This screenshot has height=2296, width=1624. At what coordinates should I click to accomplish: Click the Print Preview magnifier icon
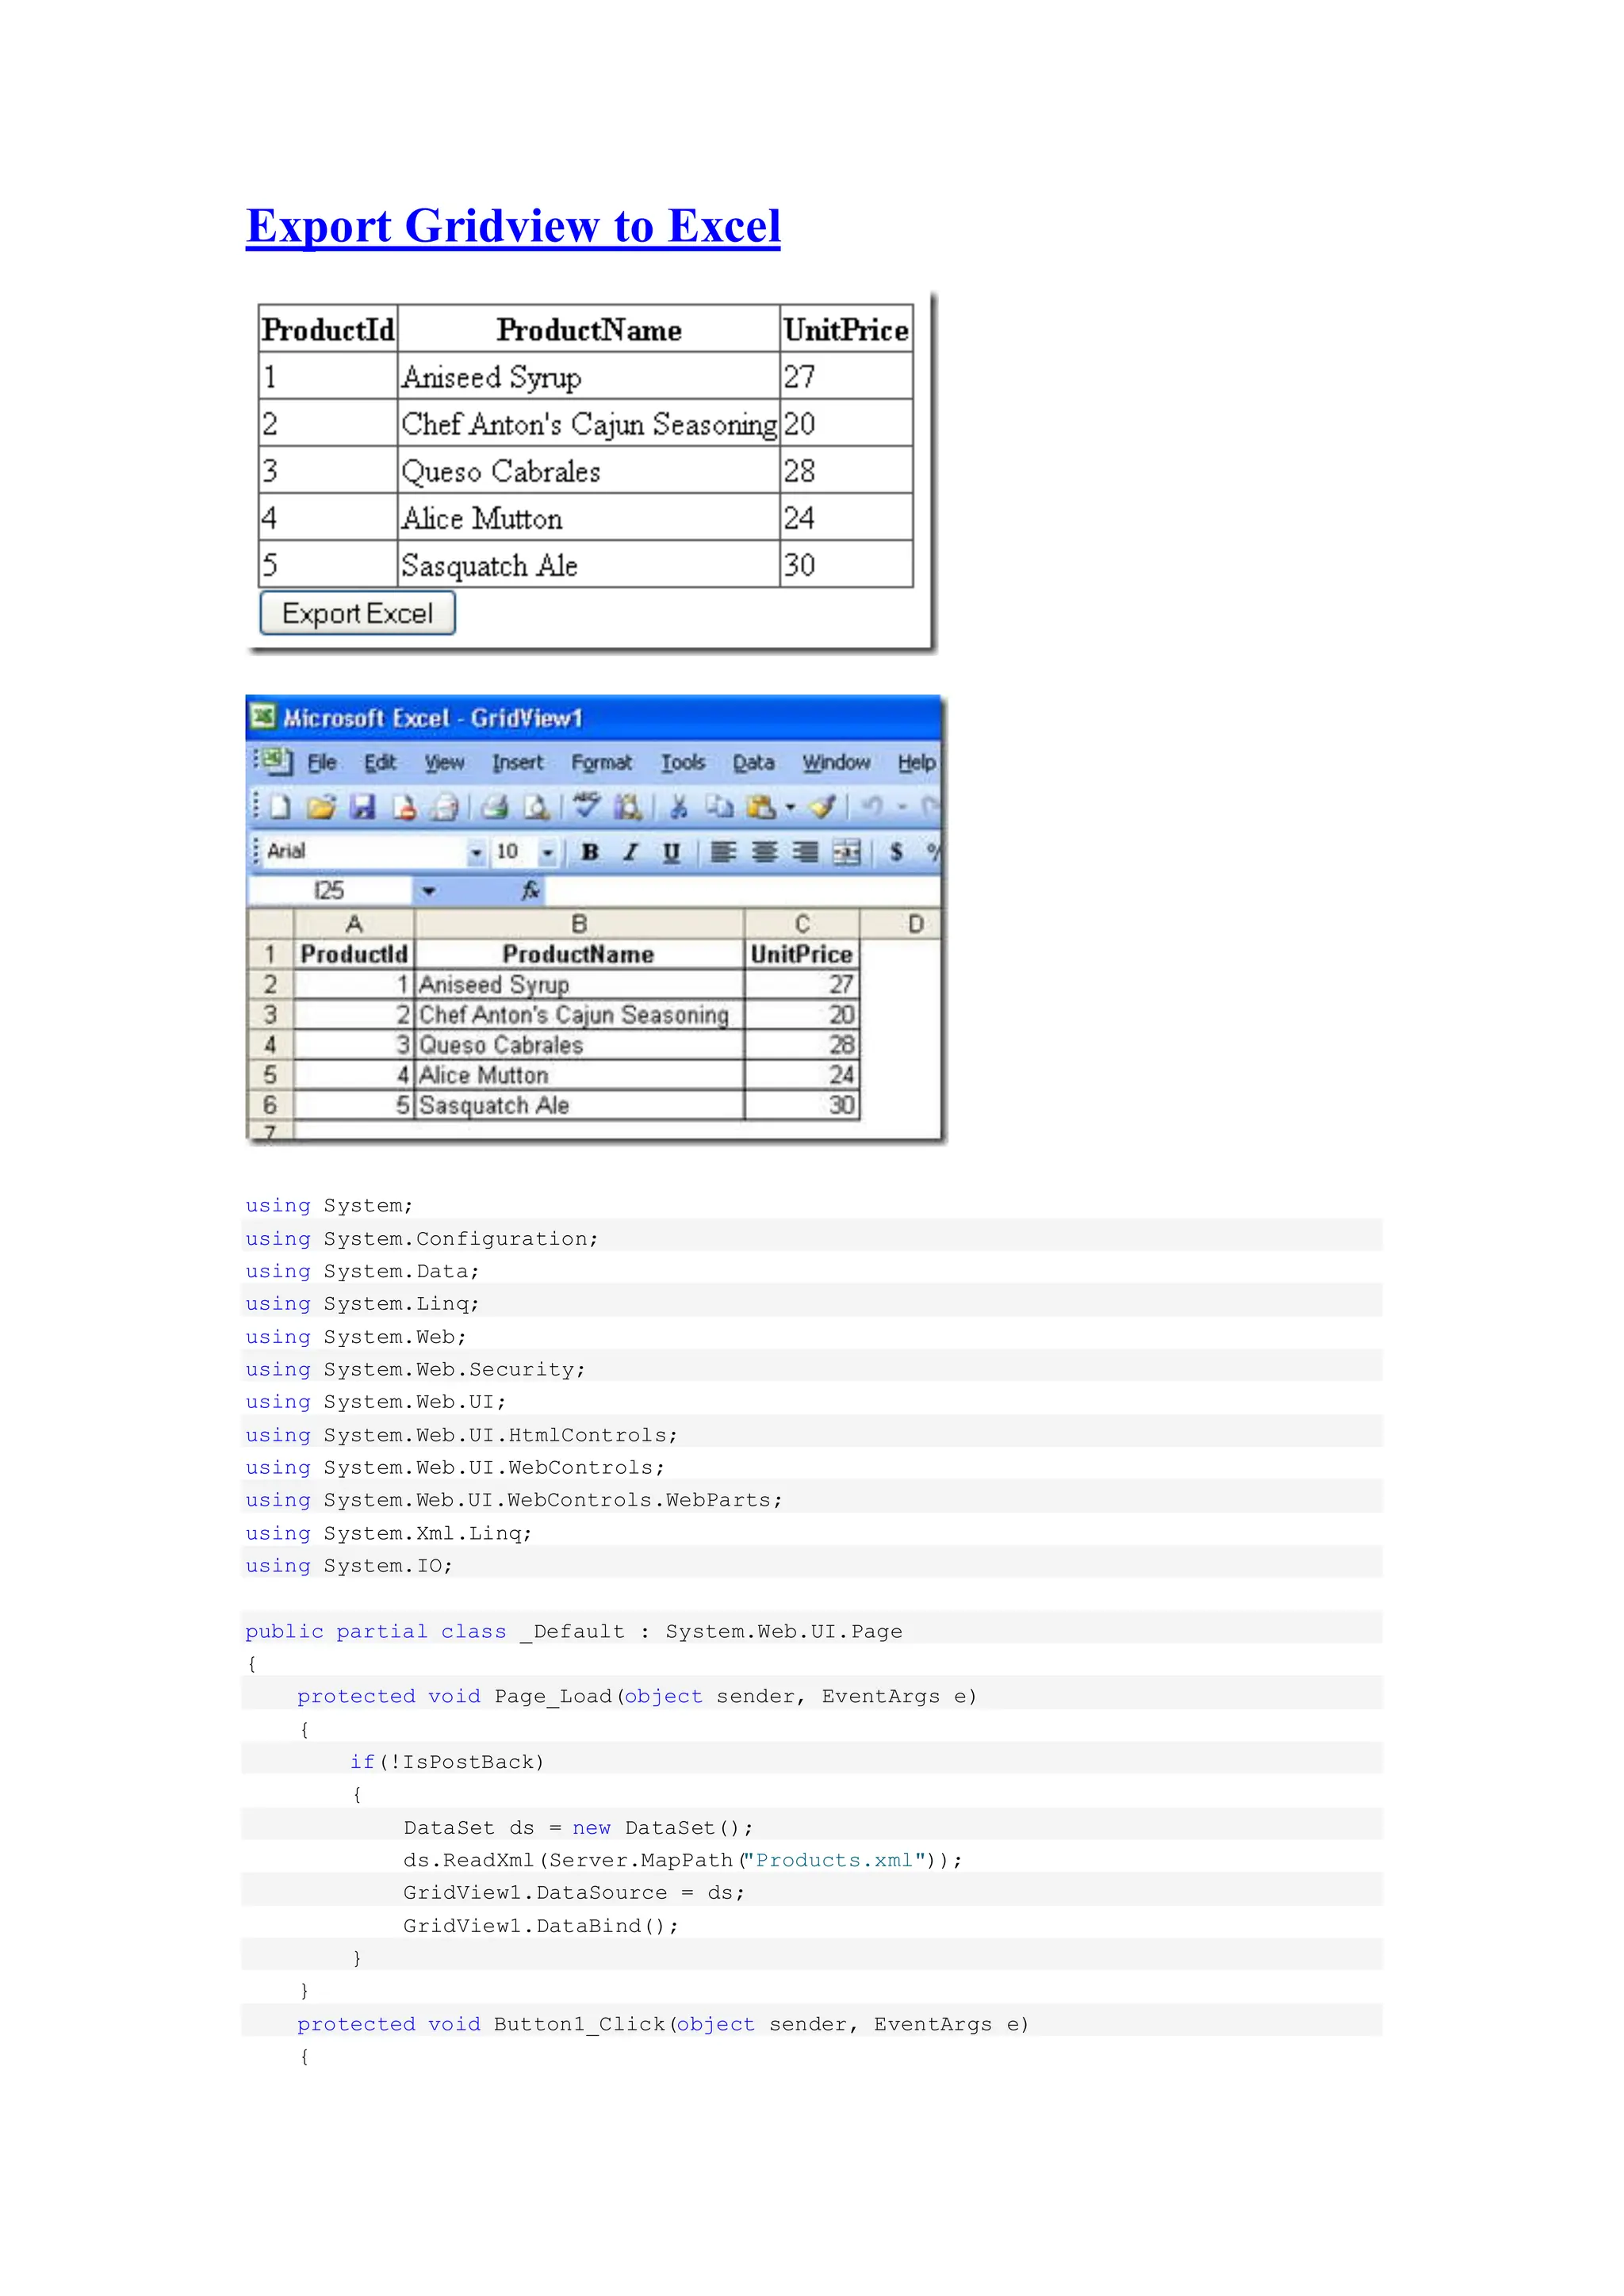coord(537,806)
